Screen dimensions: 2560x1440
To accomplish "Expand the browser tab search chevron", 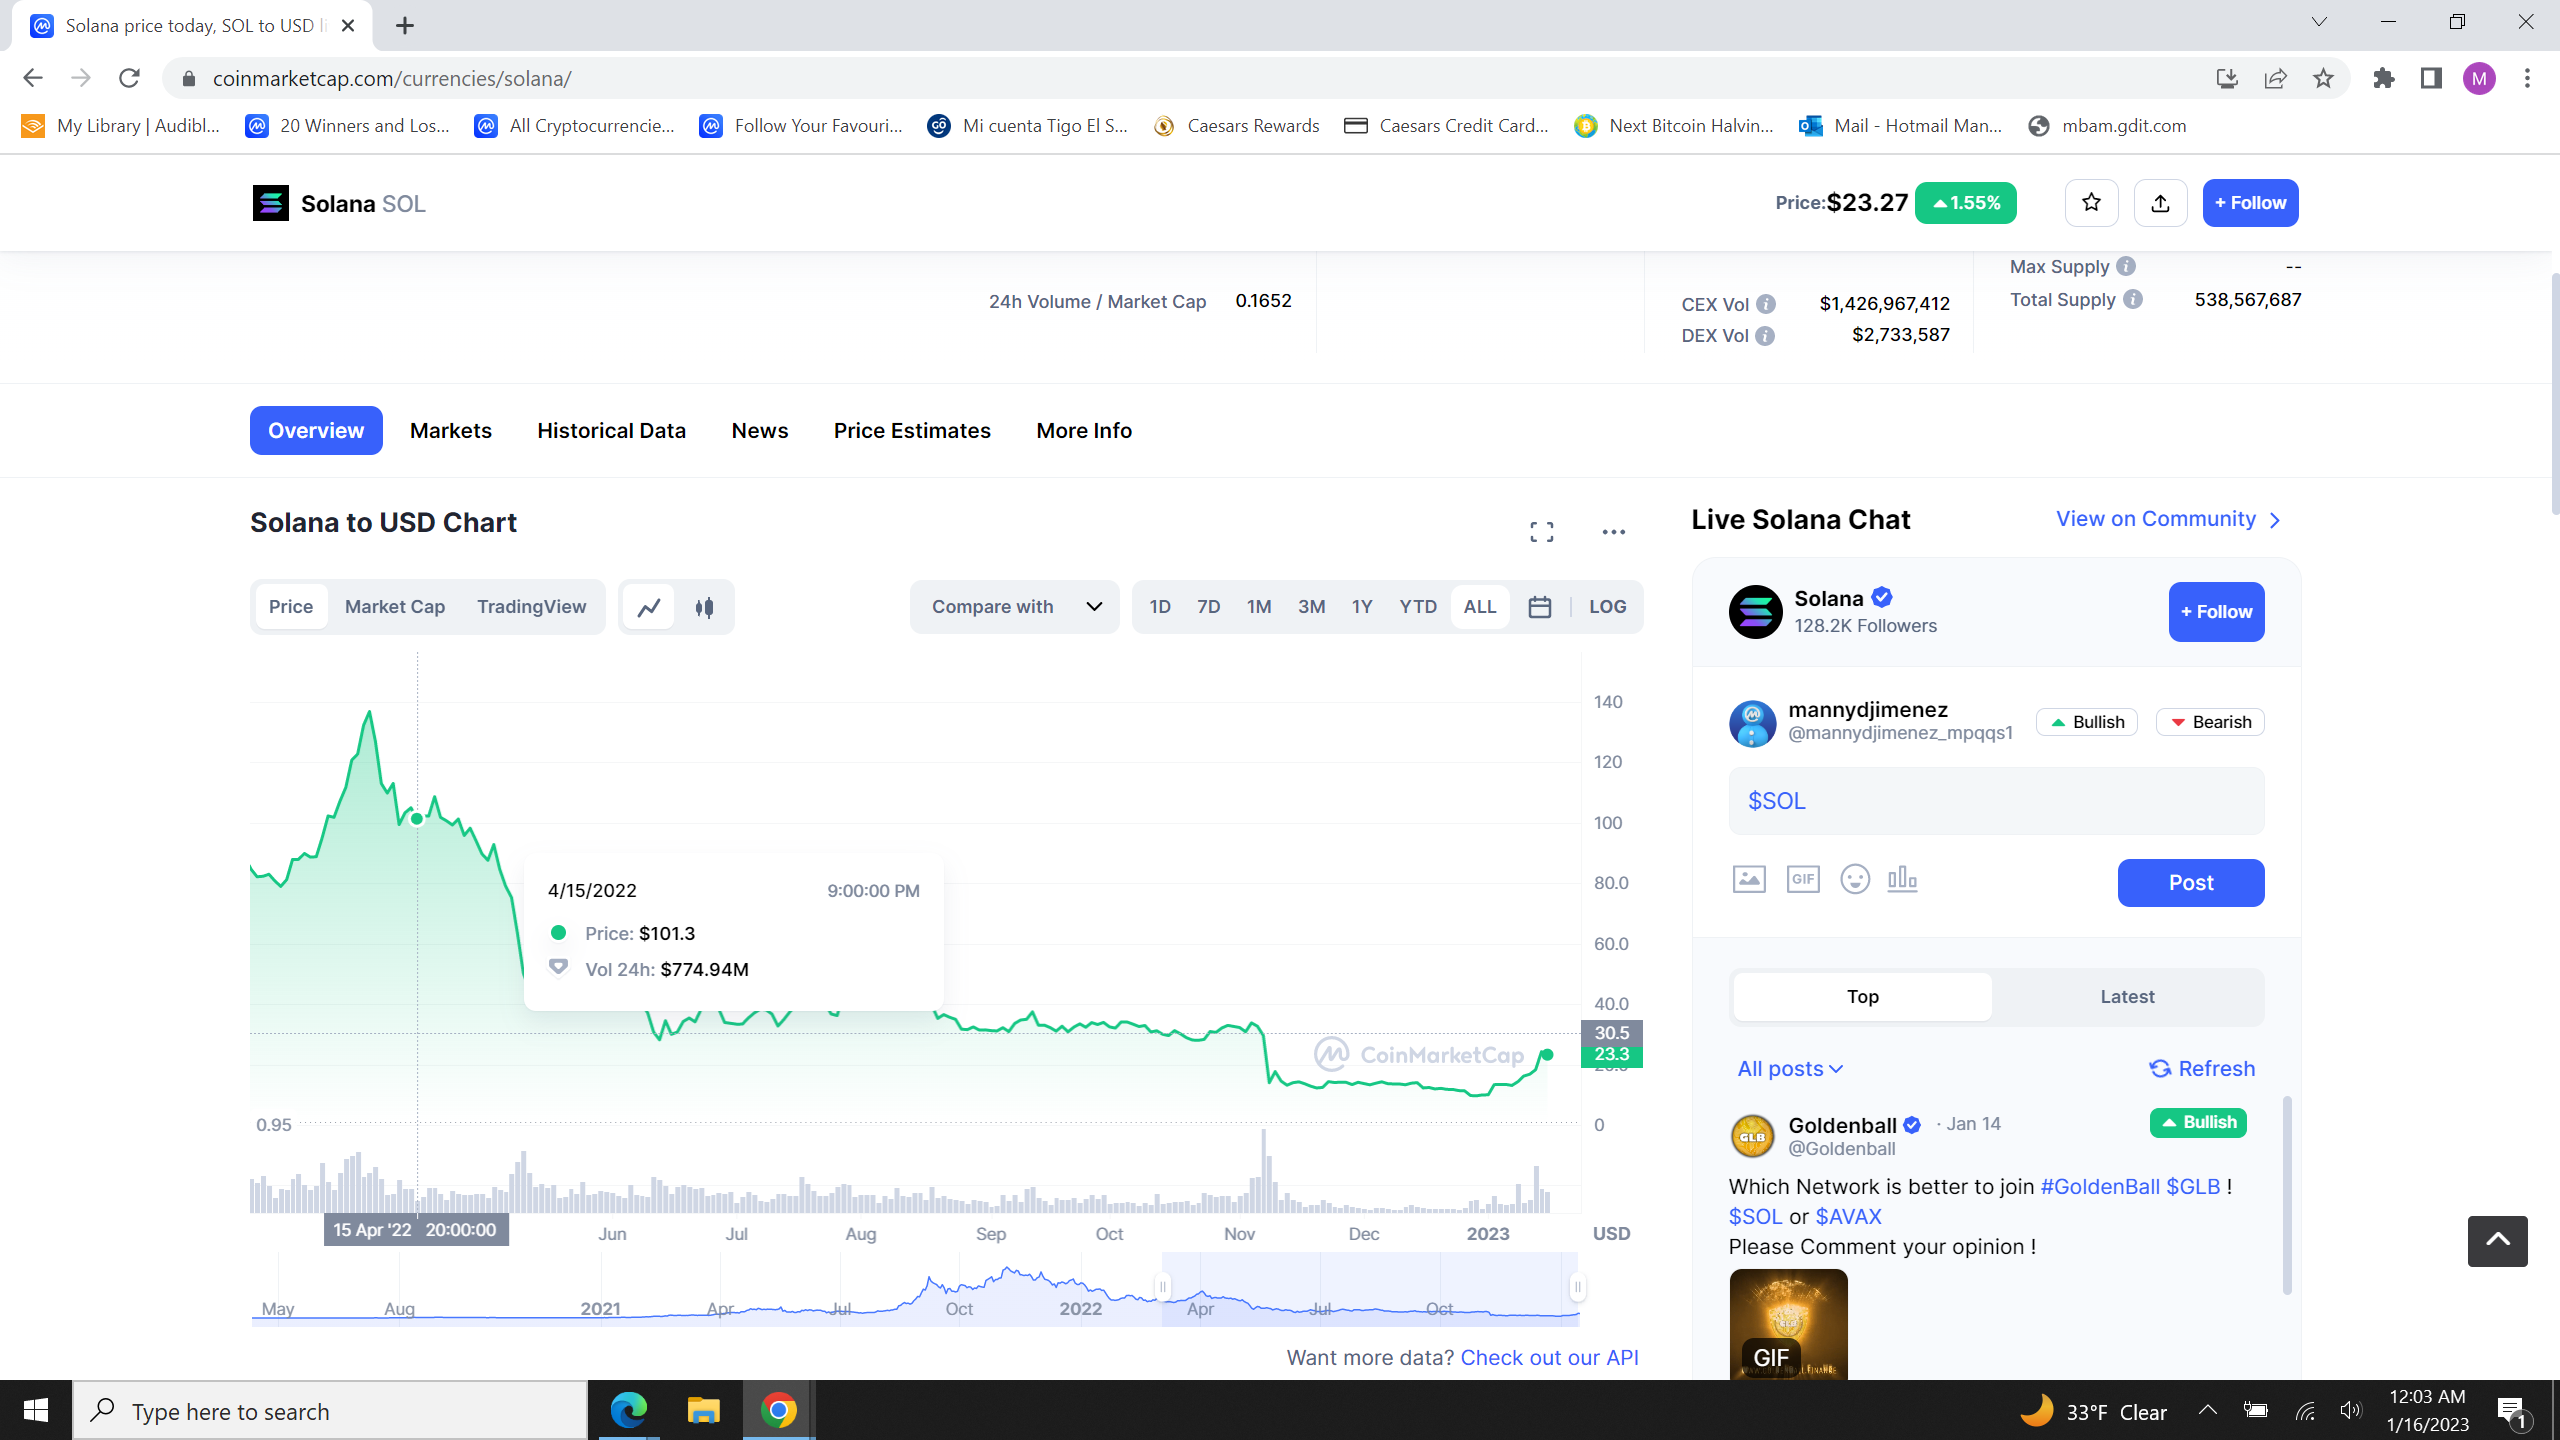I will pyautogui.click(x=2319, y=22).
